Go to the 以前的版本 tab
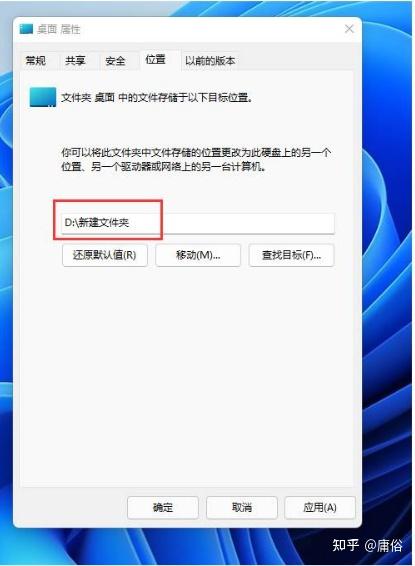The height and width of the screenshot is (566, 415). [210, 60]
